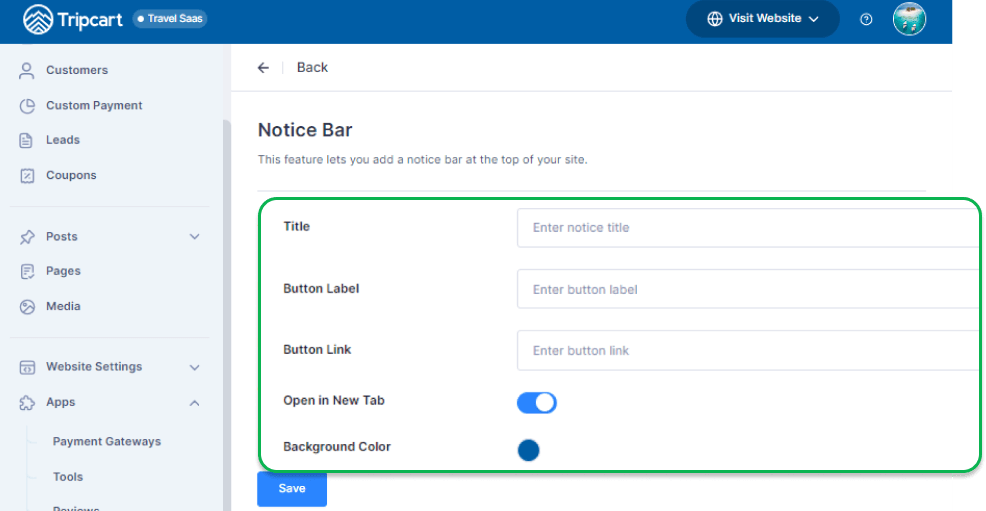Click the Customers person icon
The width and height of the screenshot is (986, 511).
(26, 70)
